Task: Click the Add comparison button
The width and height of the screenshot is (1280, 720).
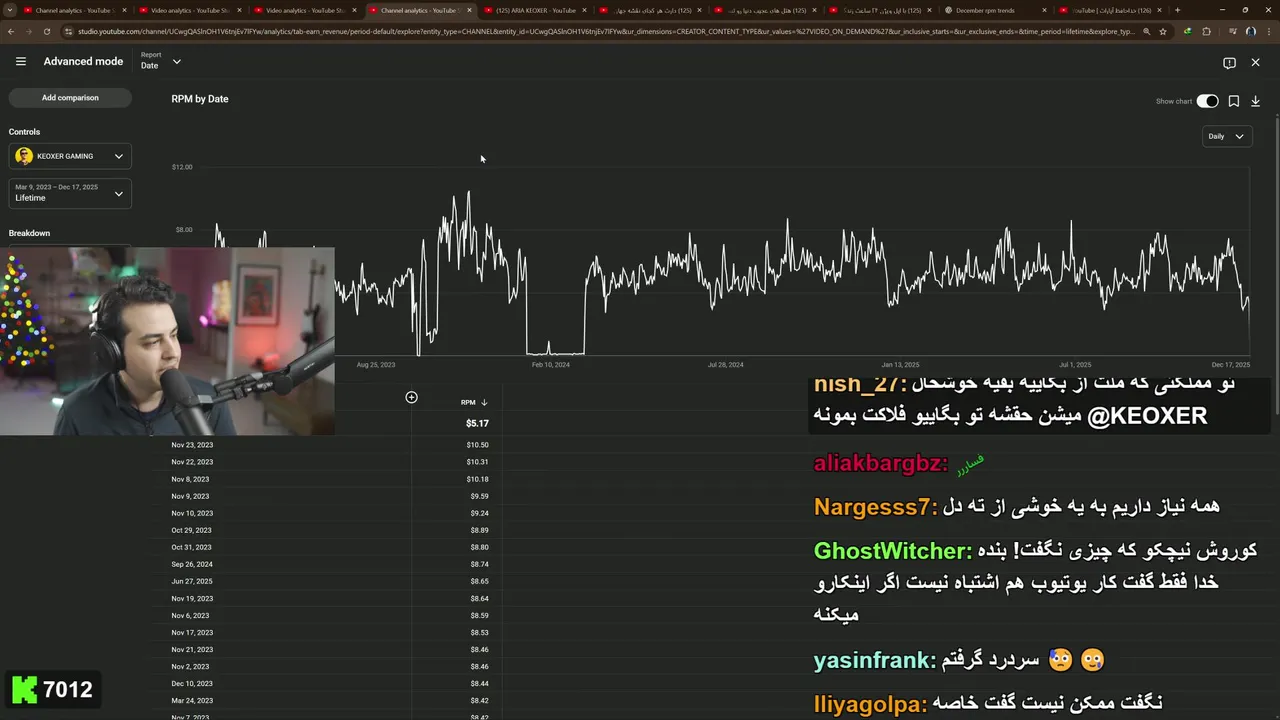Action: (x=70, y=98)
